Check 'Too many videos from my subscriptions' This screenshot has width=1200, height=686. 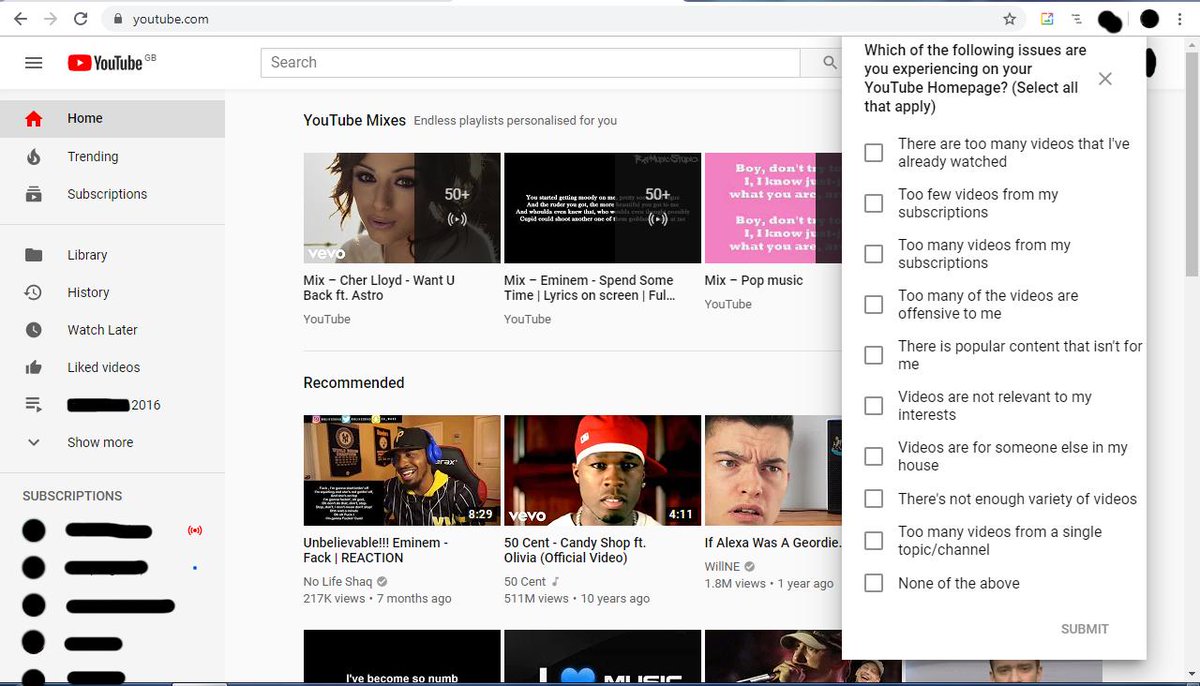(x=874, y=253)
